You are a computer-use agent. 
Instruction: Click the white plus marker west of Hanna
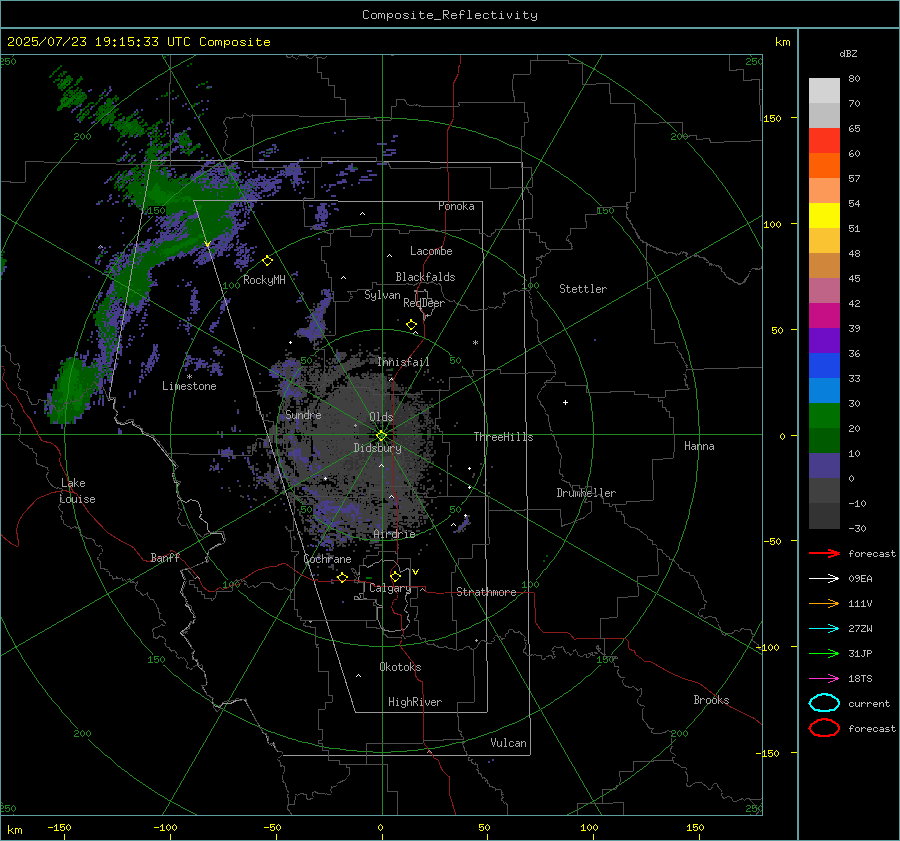point(565,402)
